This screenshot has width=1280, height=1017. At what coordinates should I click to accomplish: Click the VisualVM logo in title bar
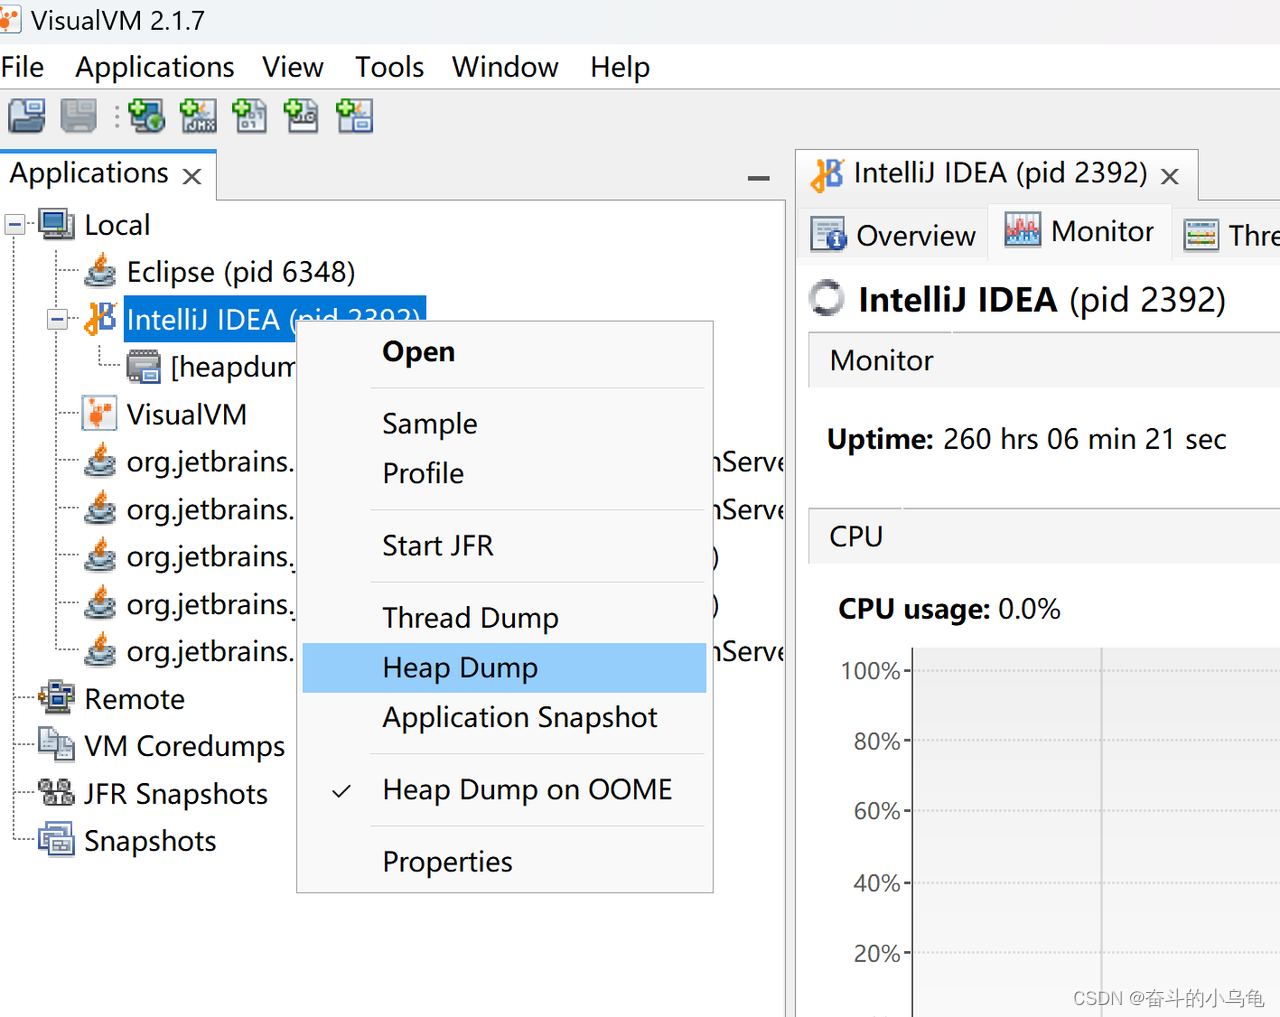(x=9, y=20)
